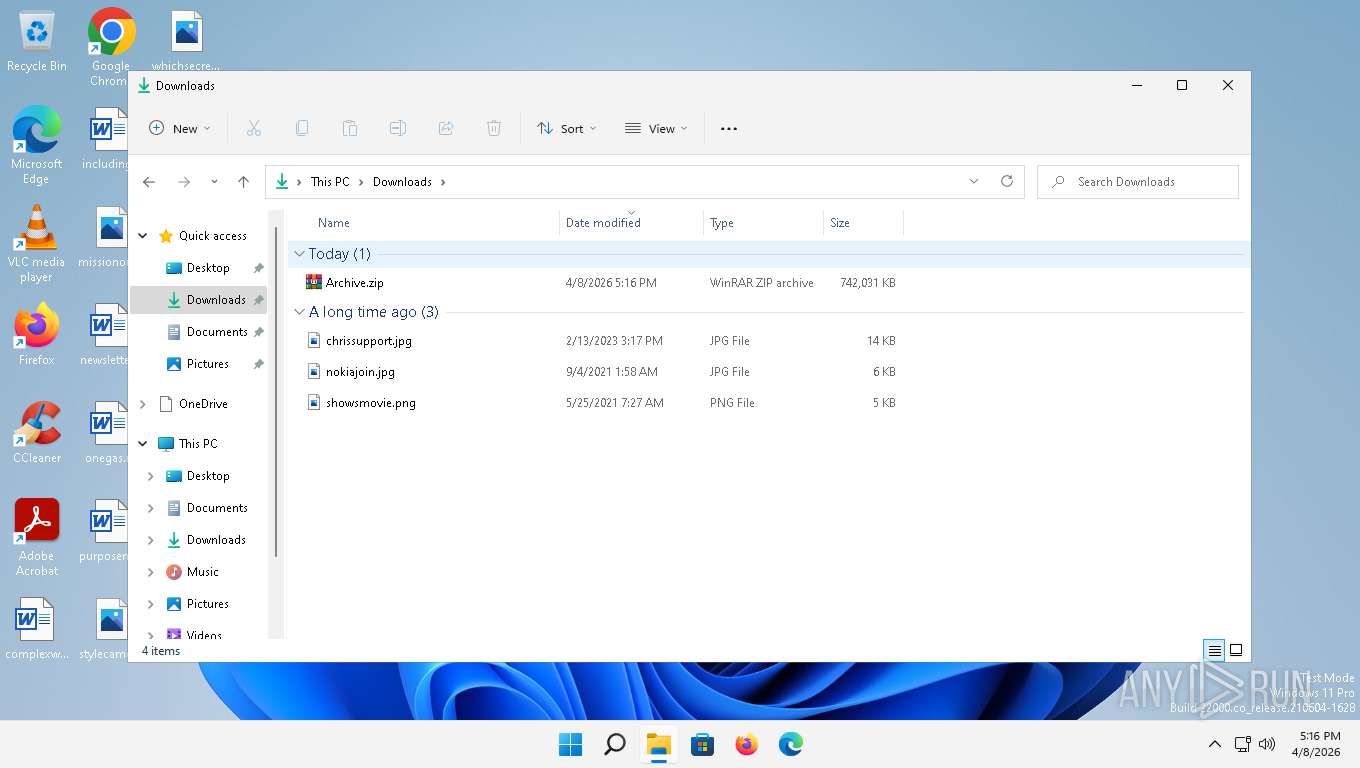This screenshot has width=1360, height=768.
Task: Launch Firefox from the taskbar
Action: tap(746, 744)
